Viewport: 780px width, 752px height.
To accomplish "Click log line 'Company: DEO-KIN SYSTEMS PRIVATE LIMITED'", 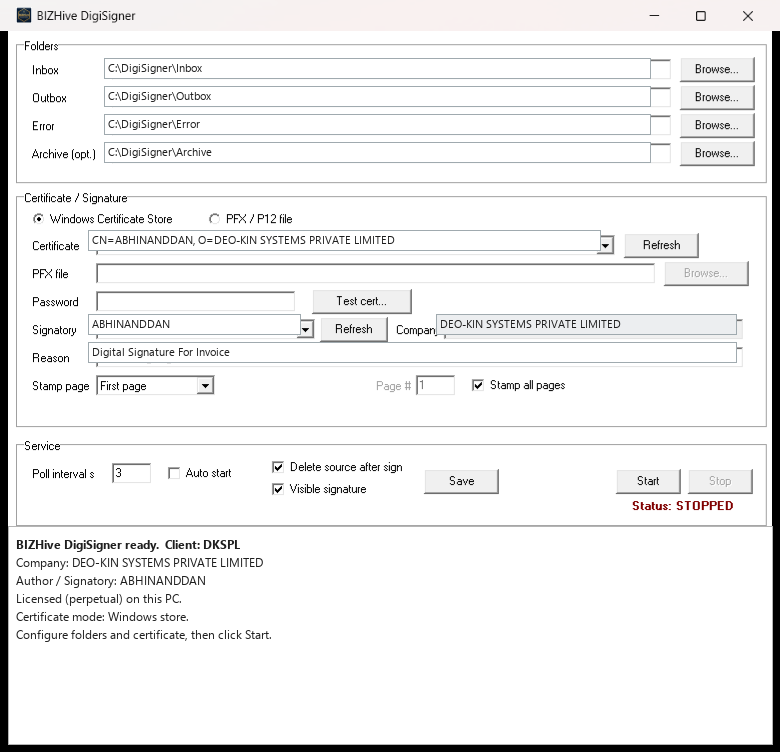I will coord(139,563).
